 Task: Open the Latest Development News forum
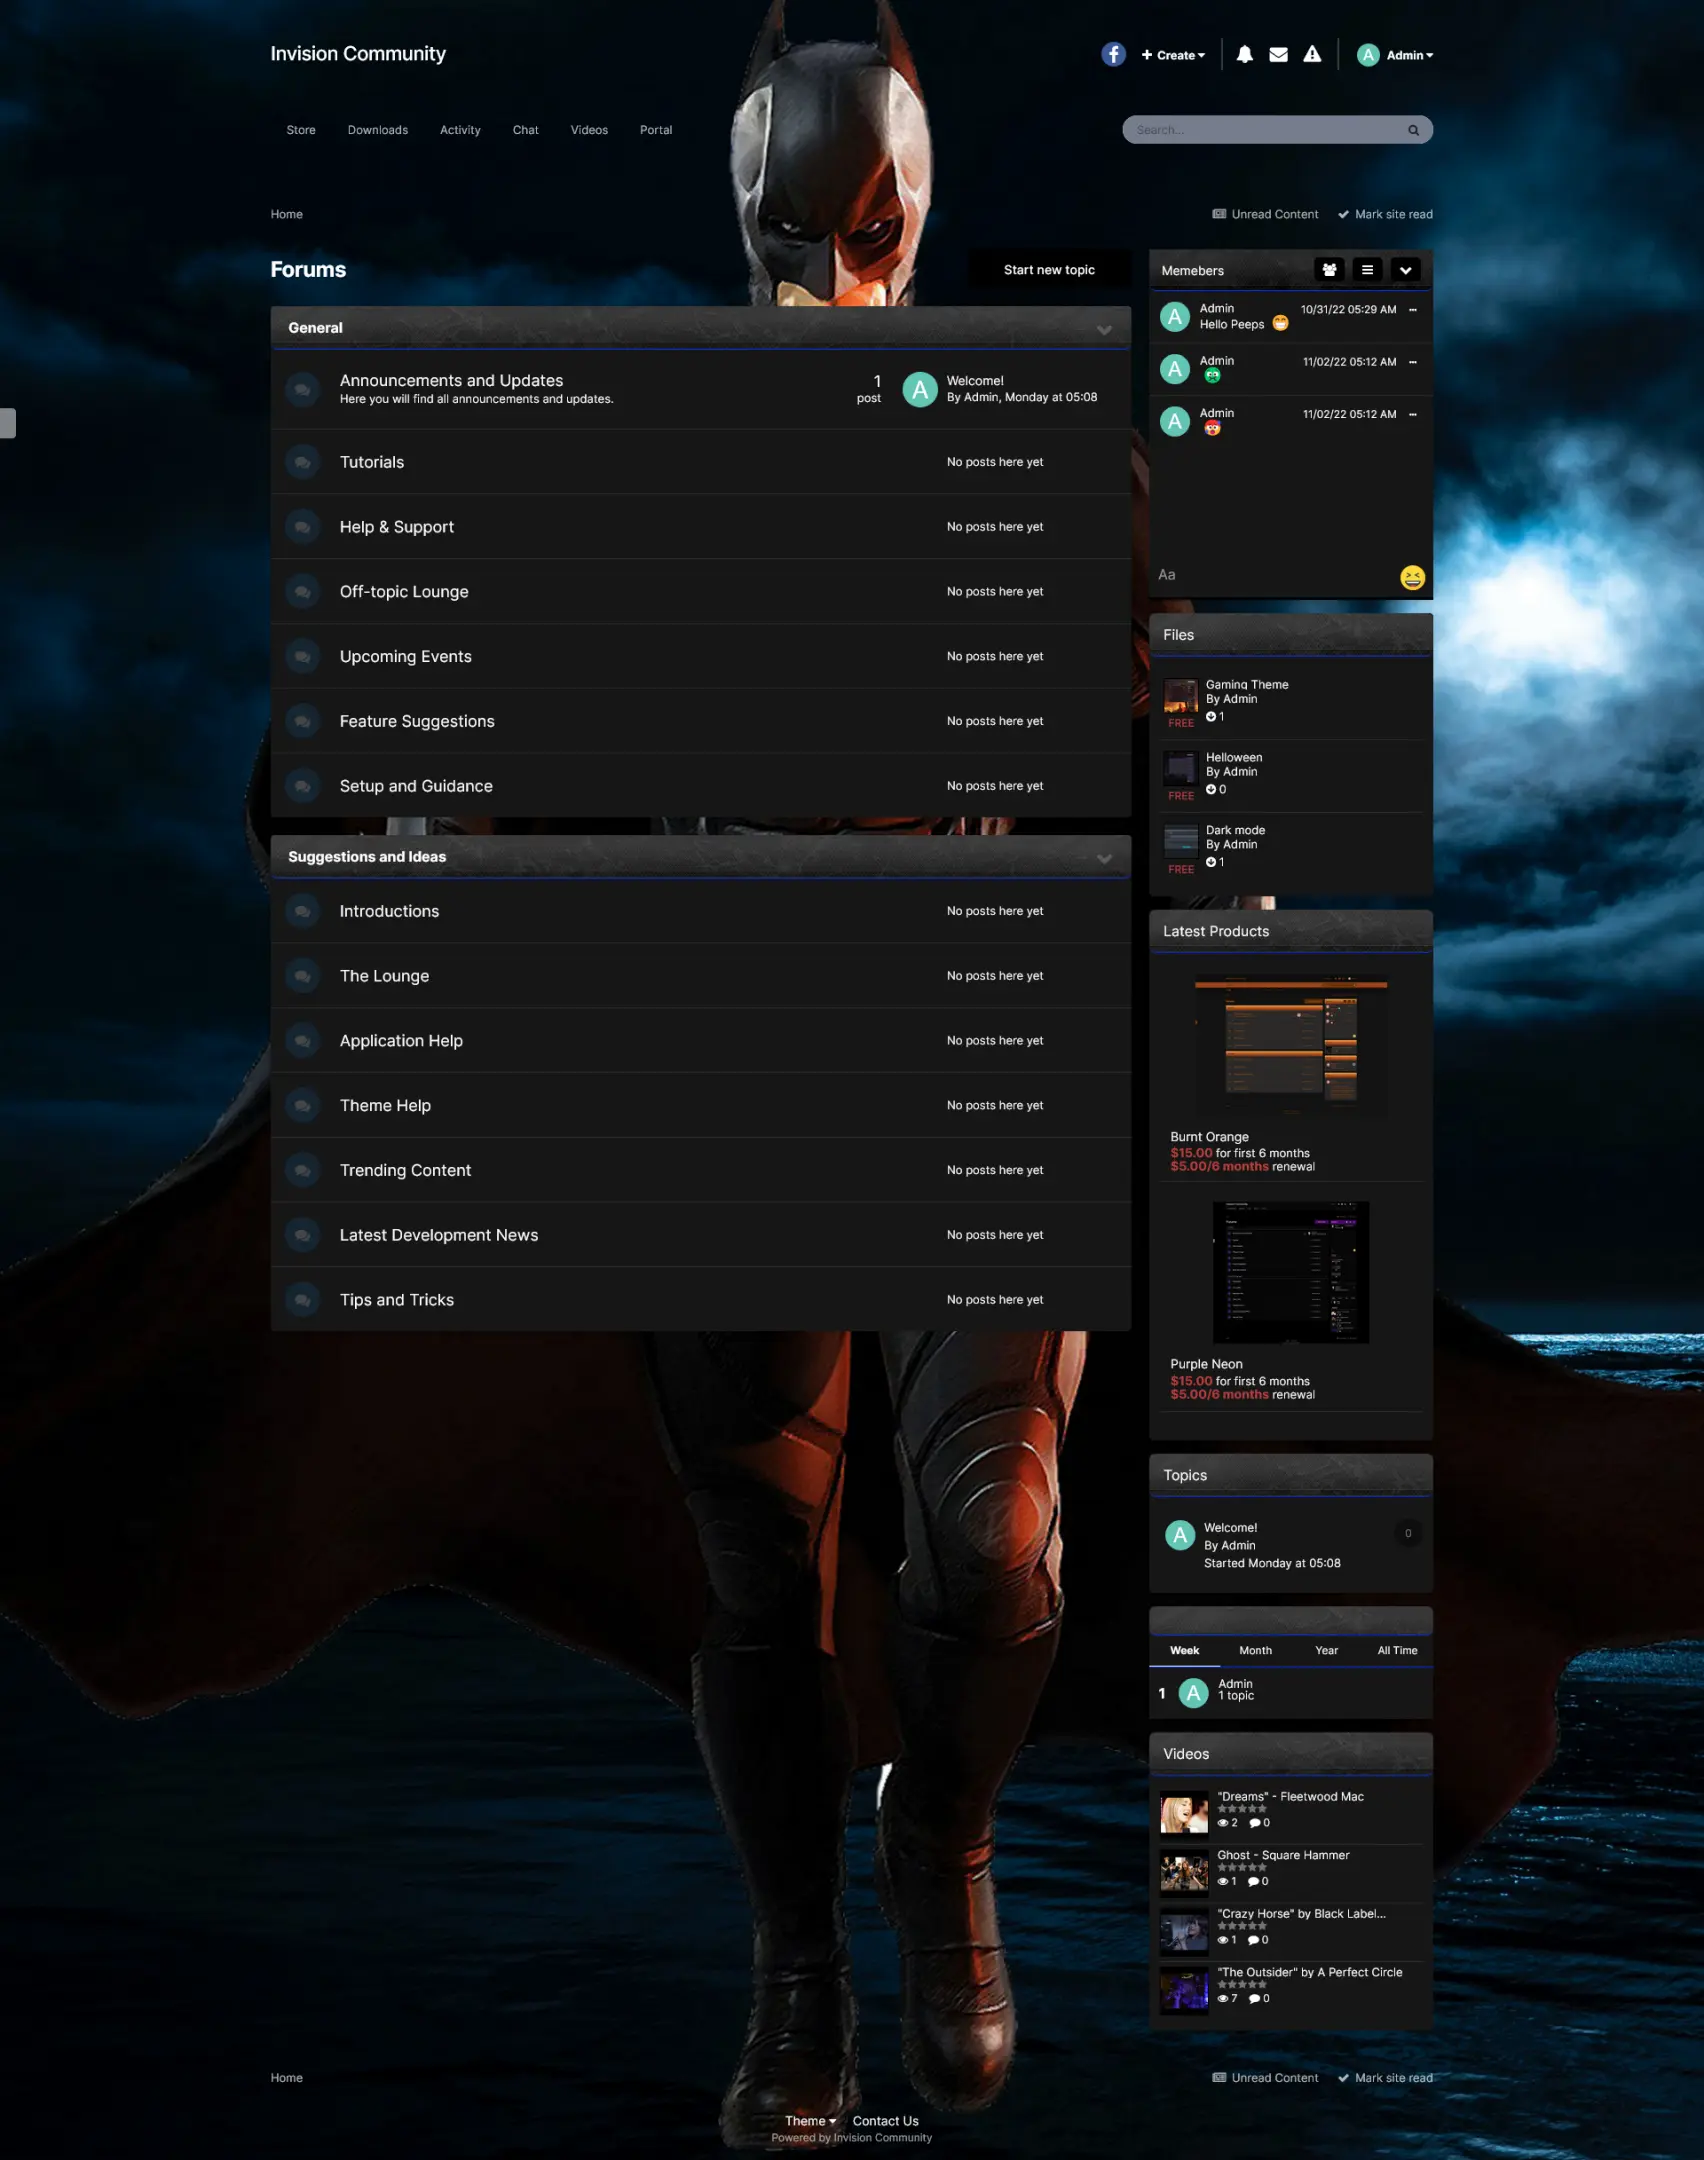(x=439, y=1235)
